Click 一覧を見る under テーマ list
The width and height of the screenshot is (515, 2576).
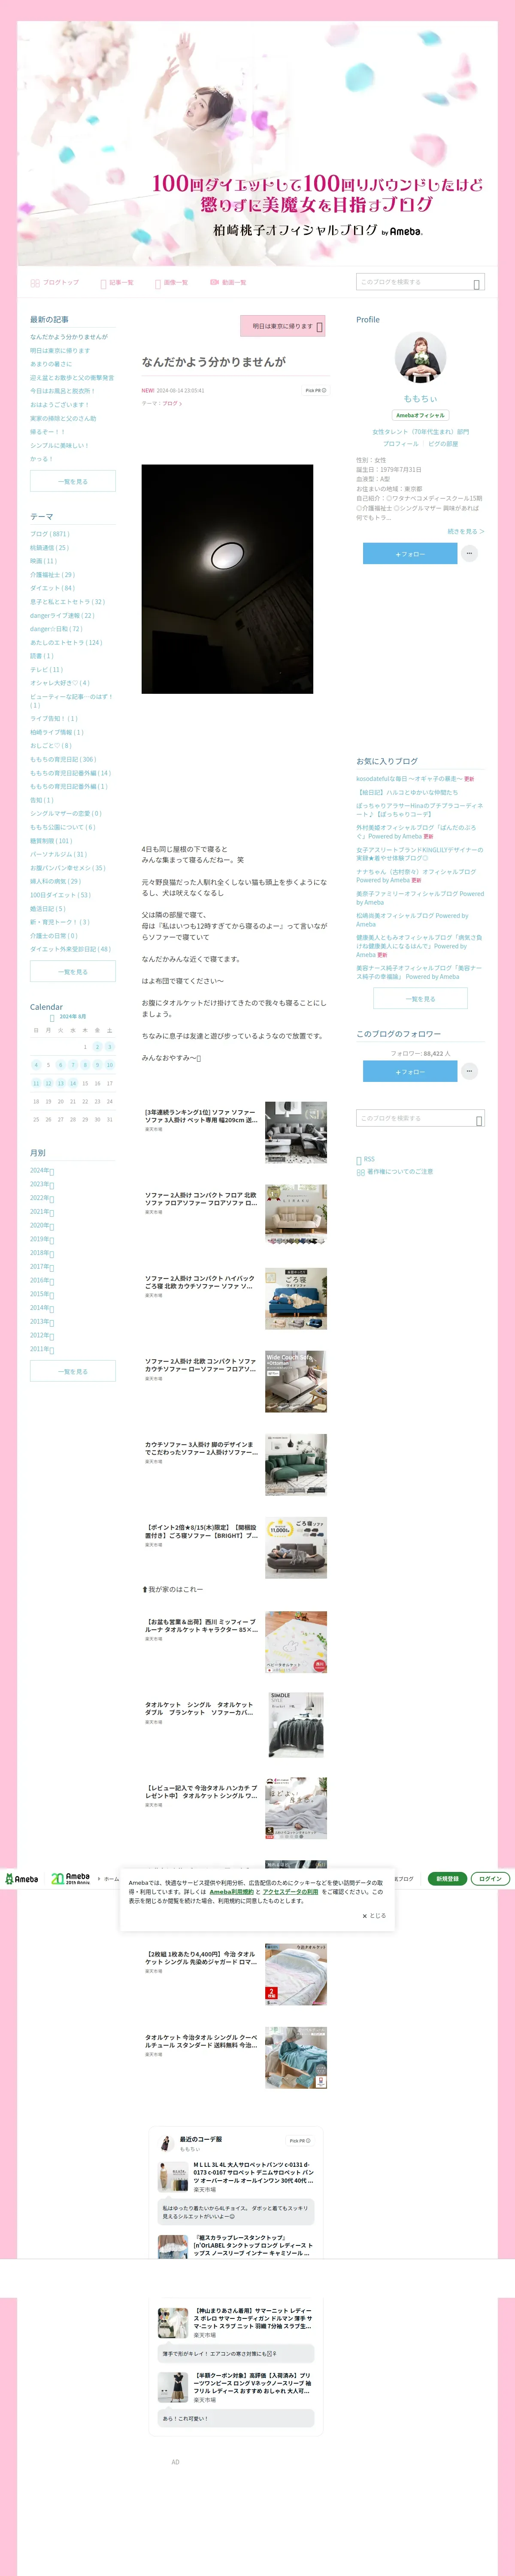point(73,972)
